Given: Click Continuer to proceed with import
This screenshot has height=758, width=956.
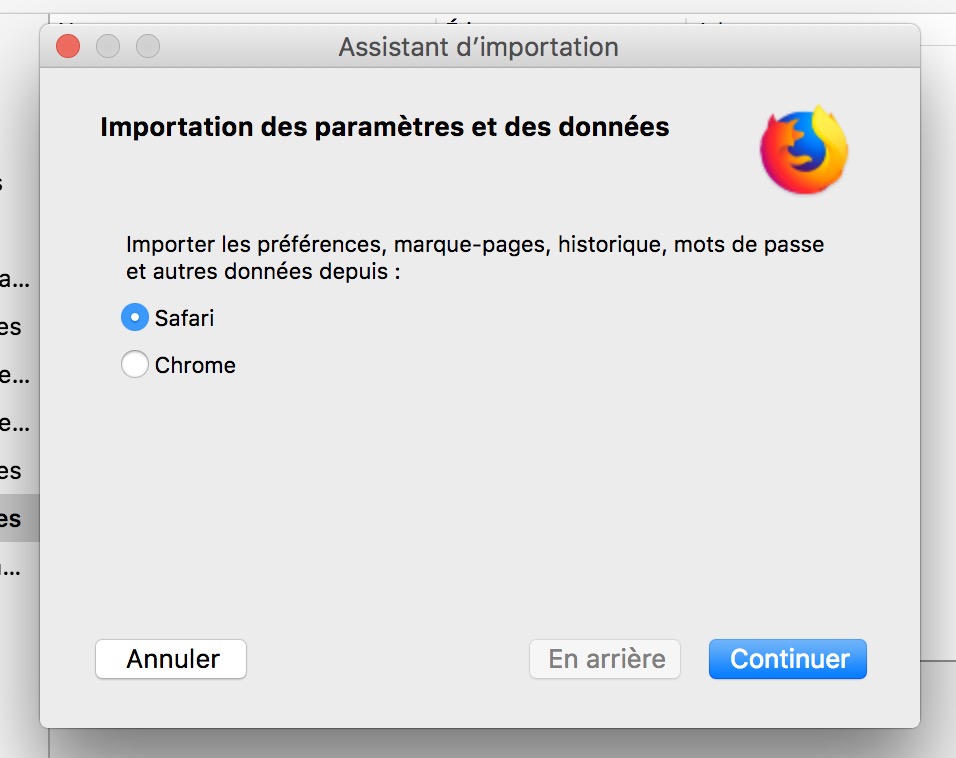Looking at the screenshot, I should coord(788,659).
